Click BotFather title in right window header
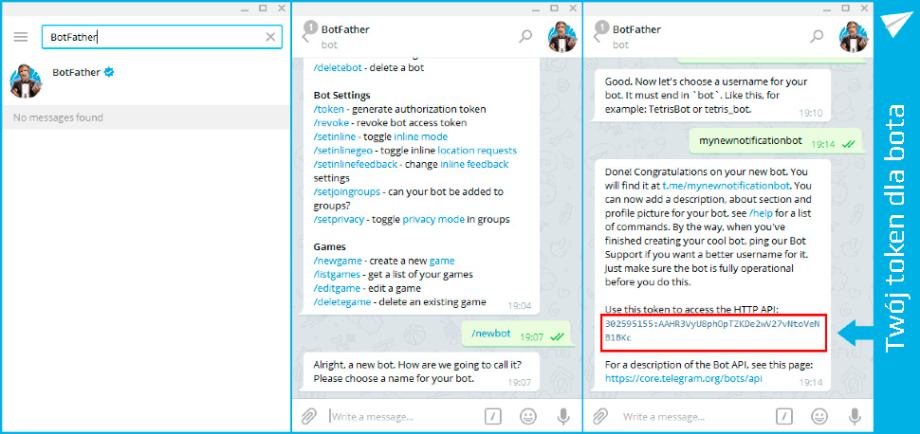The height and width of the screenshot is (434, 920). (637, 29)
